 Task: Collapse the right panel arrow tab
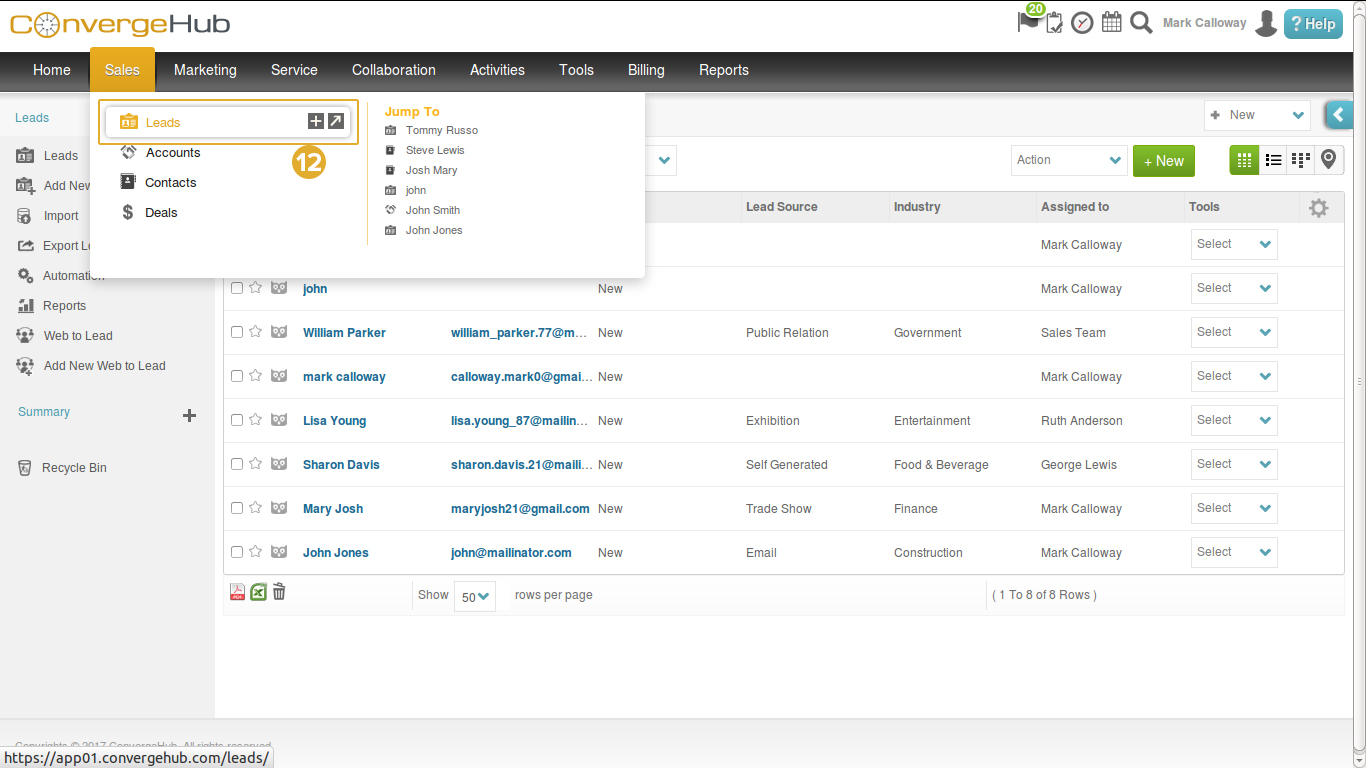pyautogui.click(x=1339, y=115)
